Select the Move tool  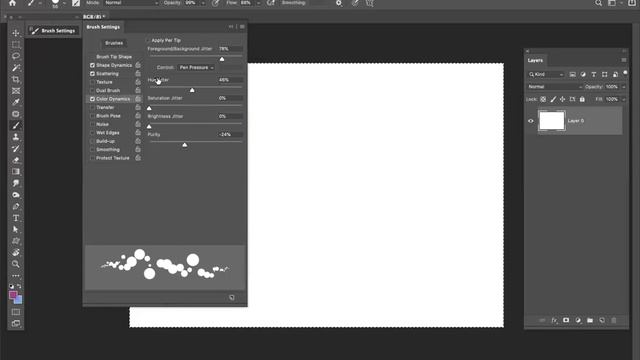tap(16, 33)
